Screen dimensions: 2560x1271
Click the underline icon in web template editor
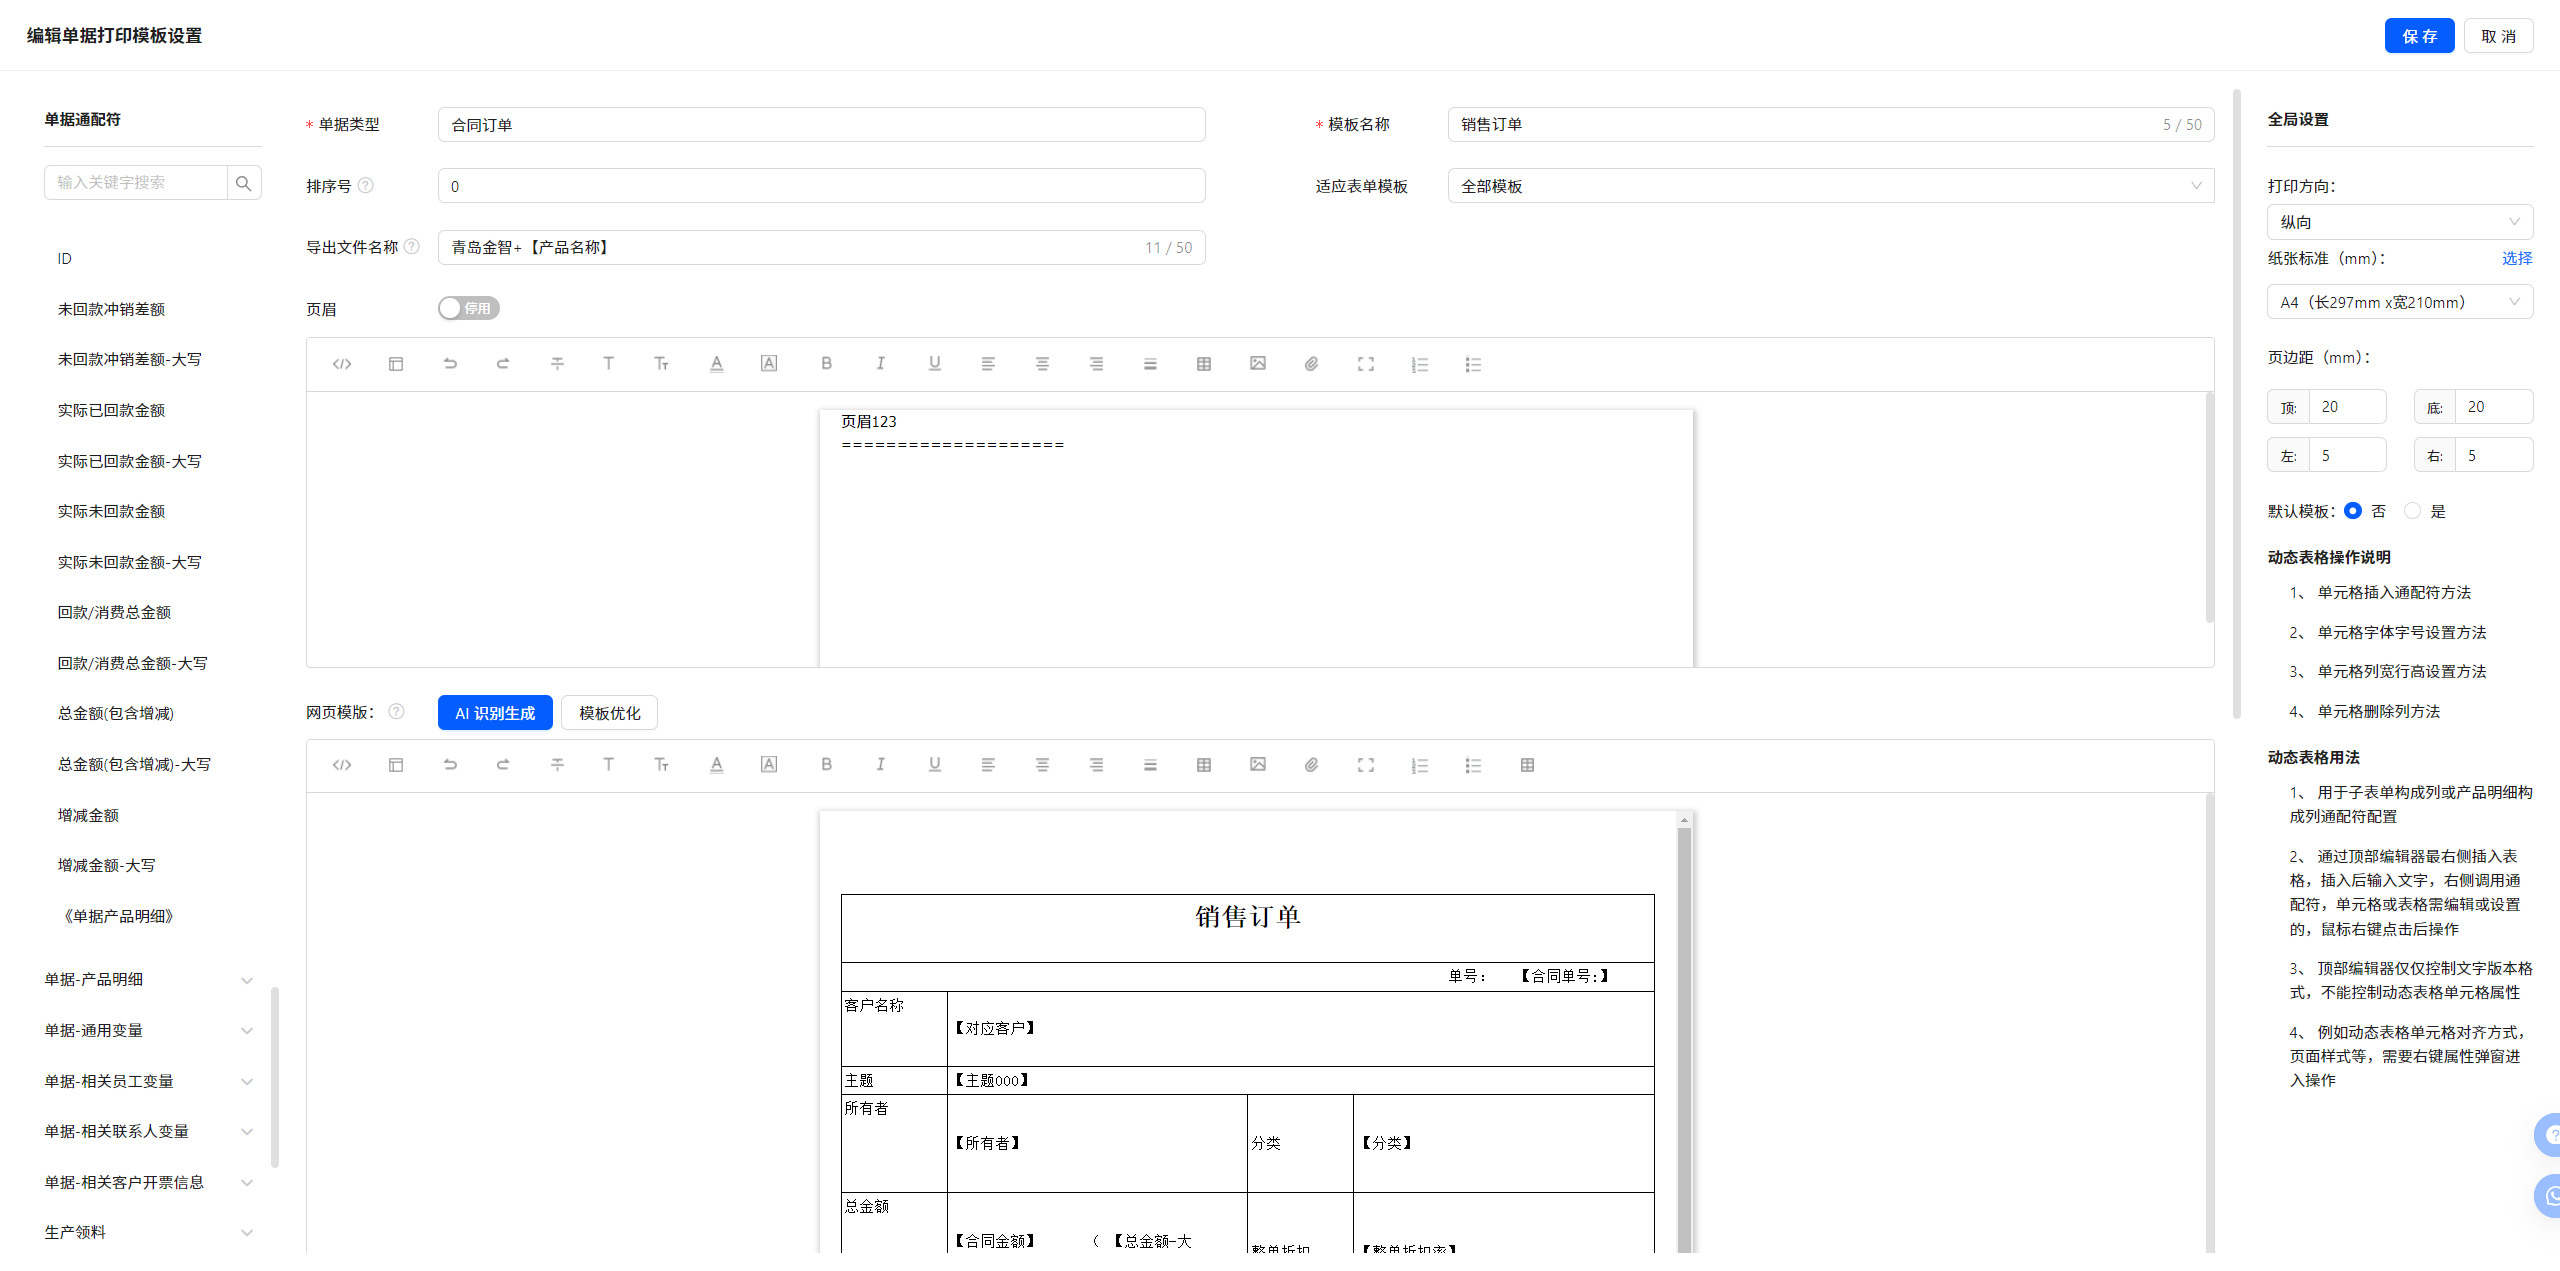(934, 765)
